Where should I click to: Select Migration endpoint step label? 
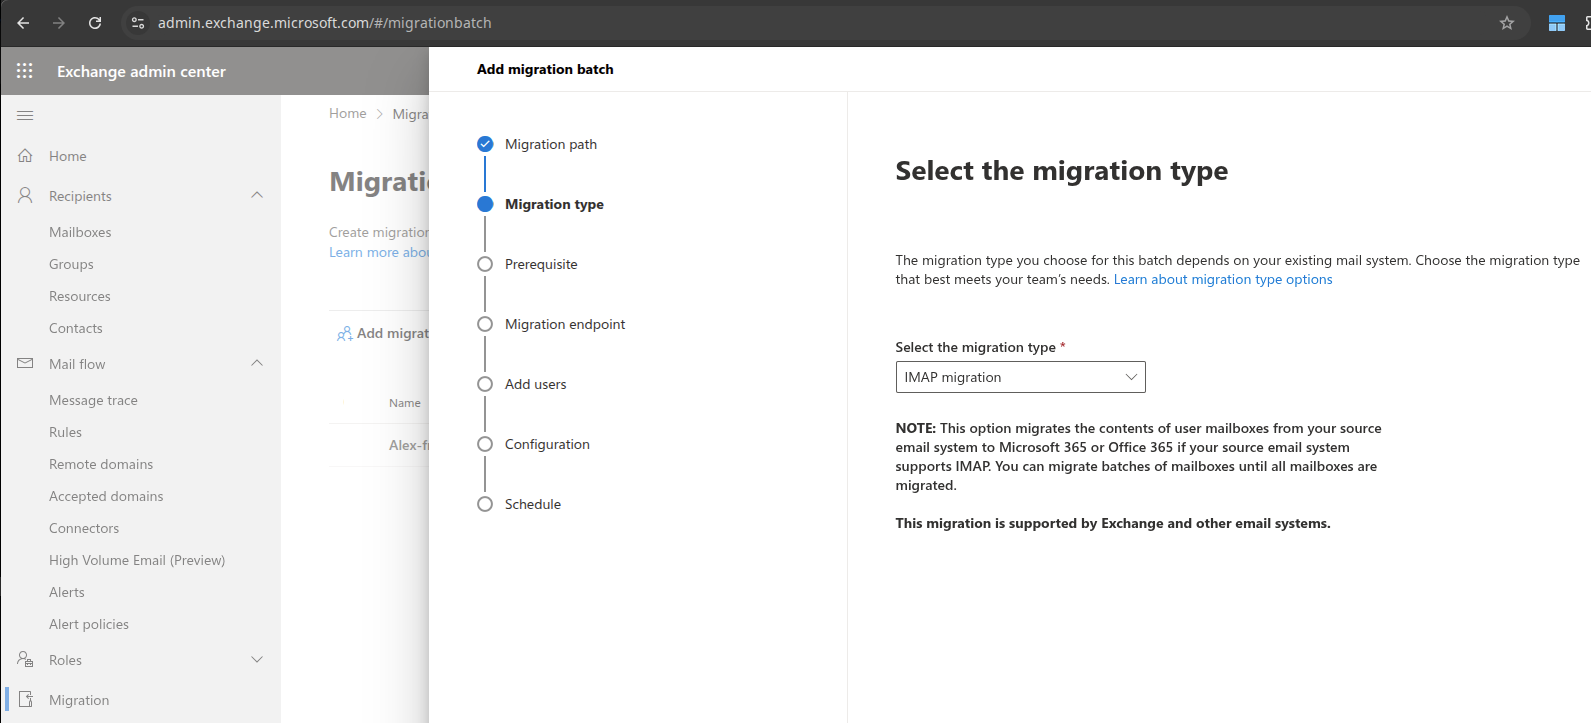pyautogui.click(x=565, y=324)
